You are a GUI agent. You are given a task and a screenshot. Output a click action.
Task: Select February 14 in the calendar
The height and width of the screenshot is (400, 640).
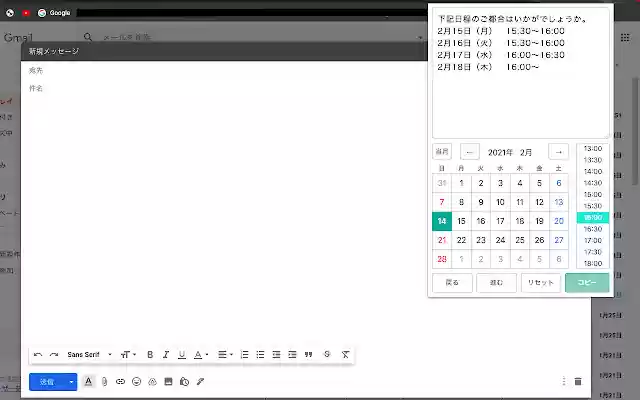point(442,221)
